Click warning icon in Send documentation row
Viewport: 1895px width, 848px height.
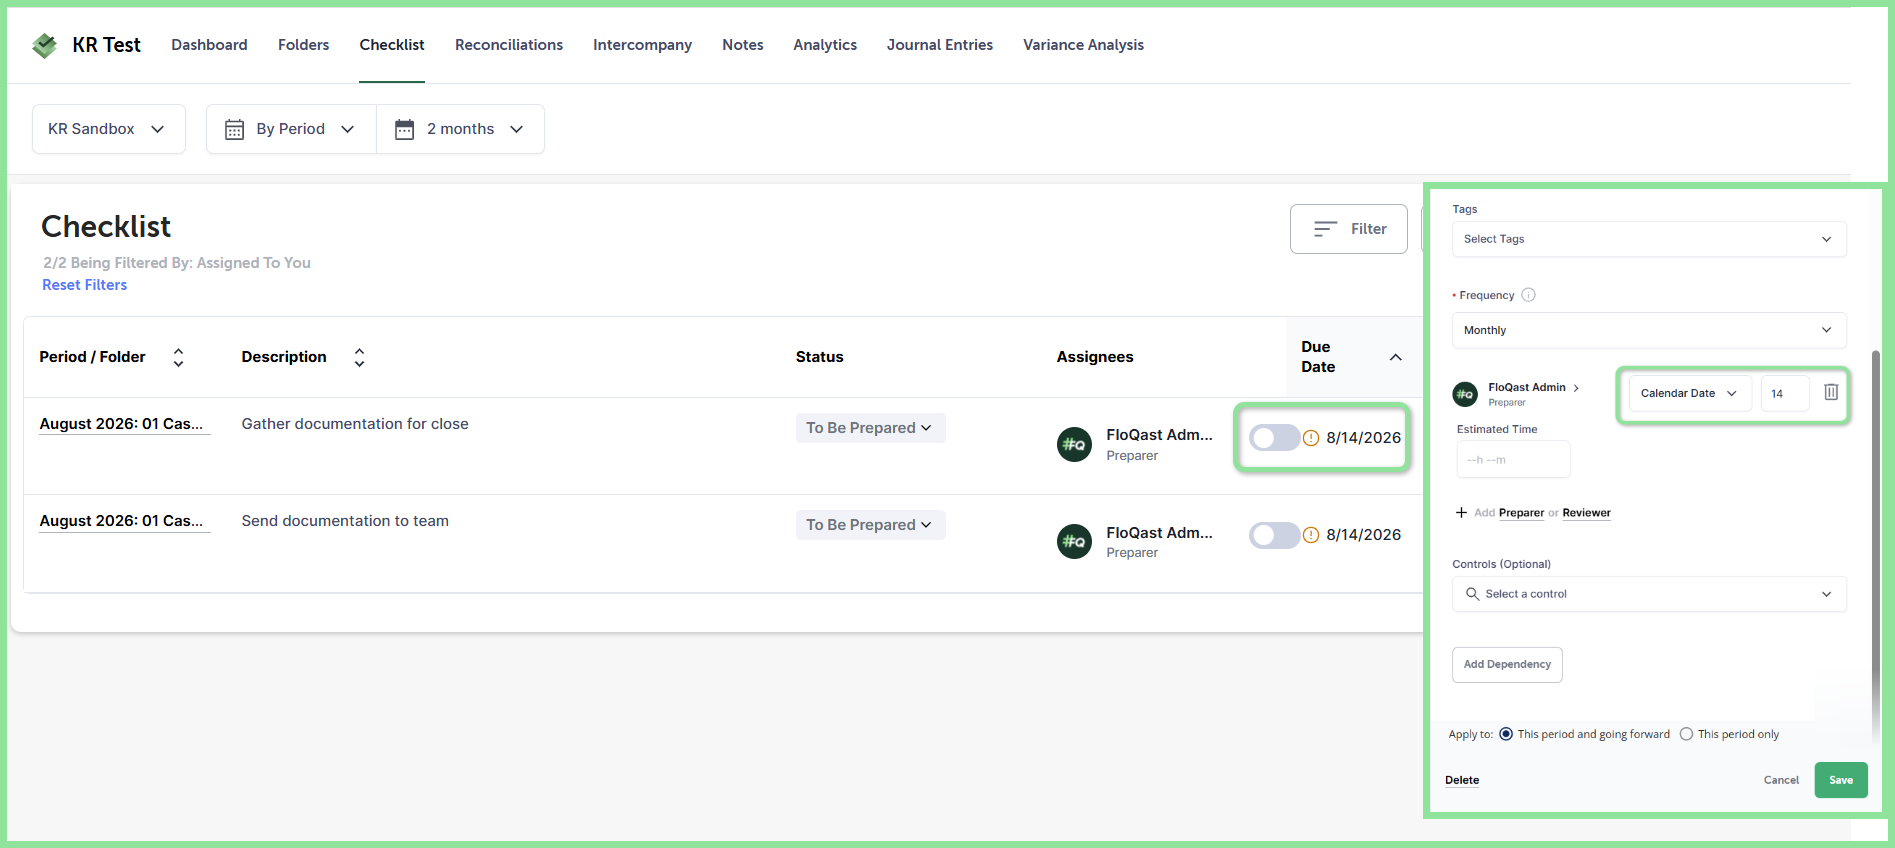(x=1311, y=535)
